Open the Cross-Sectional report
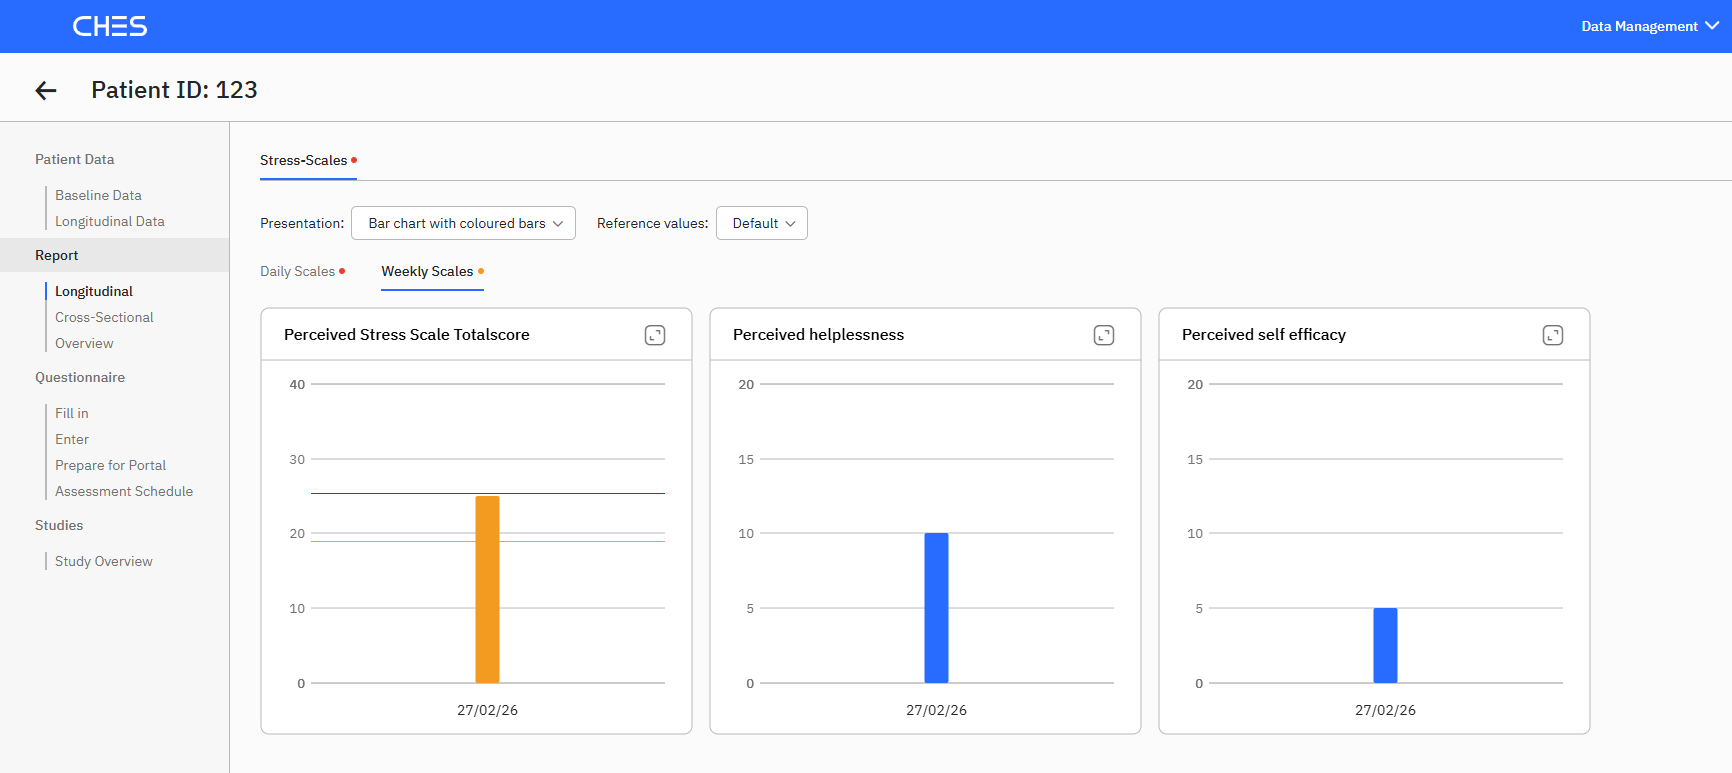 click(x=104, y=317)
